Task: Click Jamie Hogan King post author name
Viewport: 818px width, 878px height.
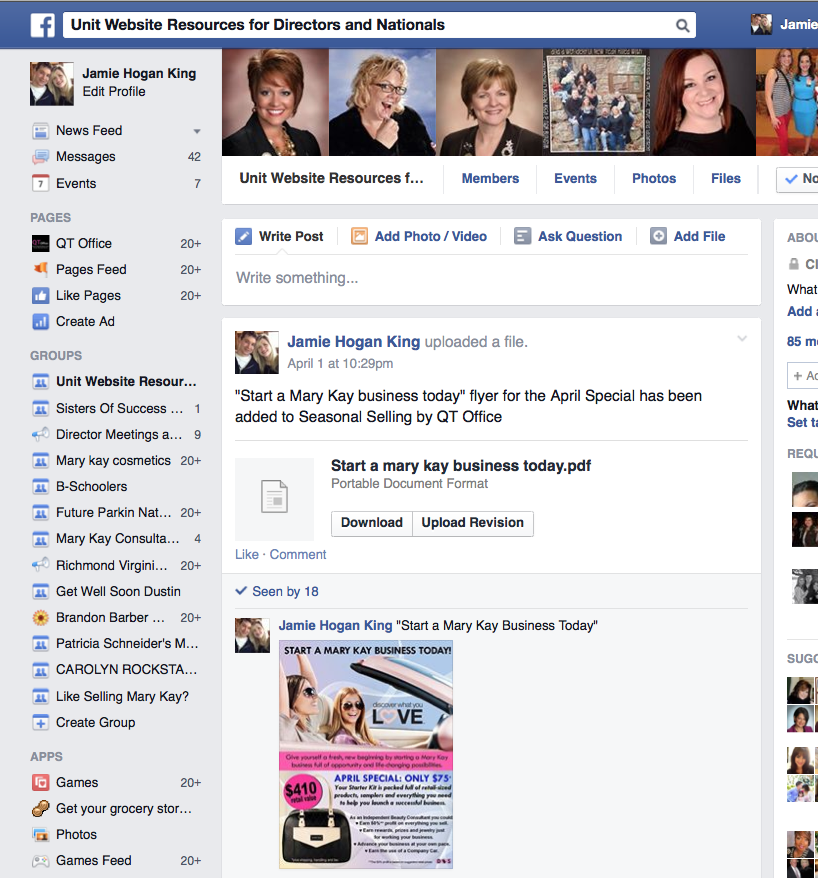Action: pos(353,342)
